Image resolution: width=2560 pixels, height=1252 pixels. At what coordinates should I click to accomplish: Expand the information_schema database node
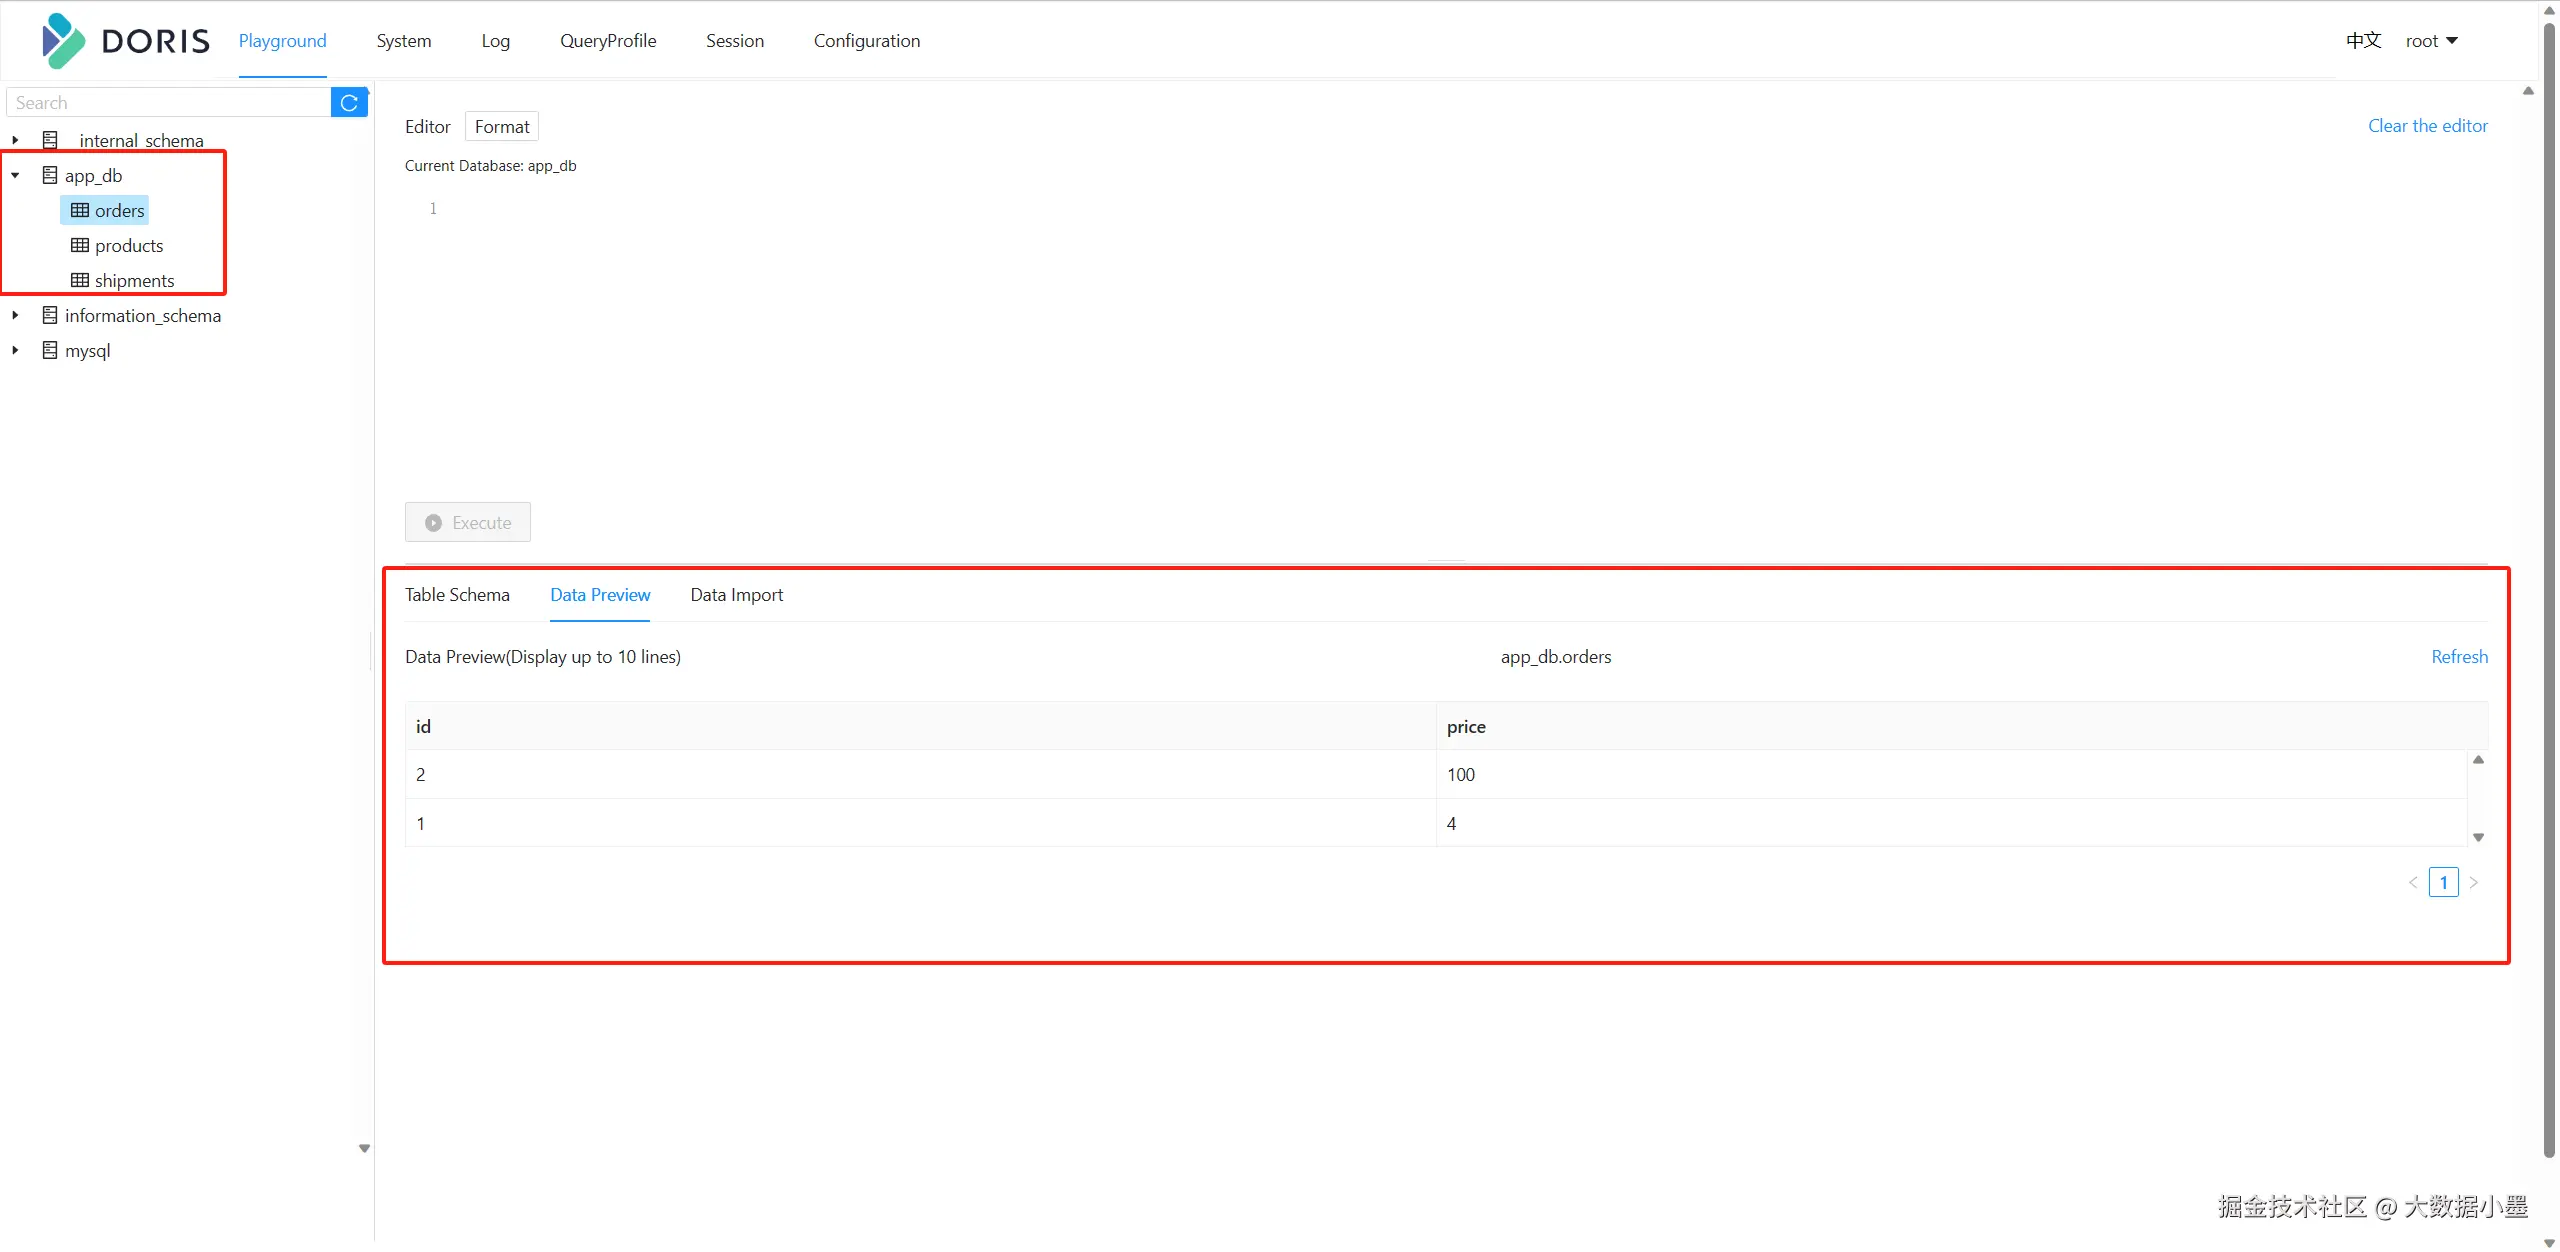point(15,315)
